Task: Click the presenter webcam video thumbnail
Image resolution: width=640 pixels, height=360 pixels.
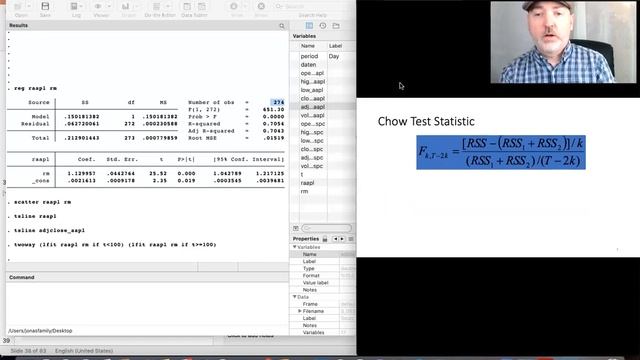Action: click(562, 42)
